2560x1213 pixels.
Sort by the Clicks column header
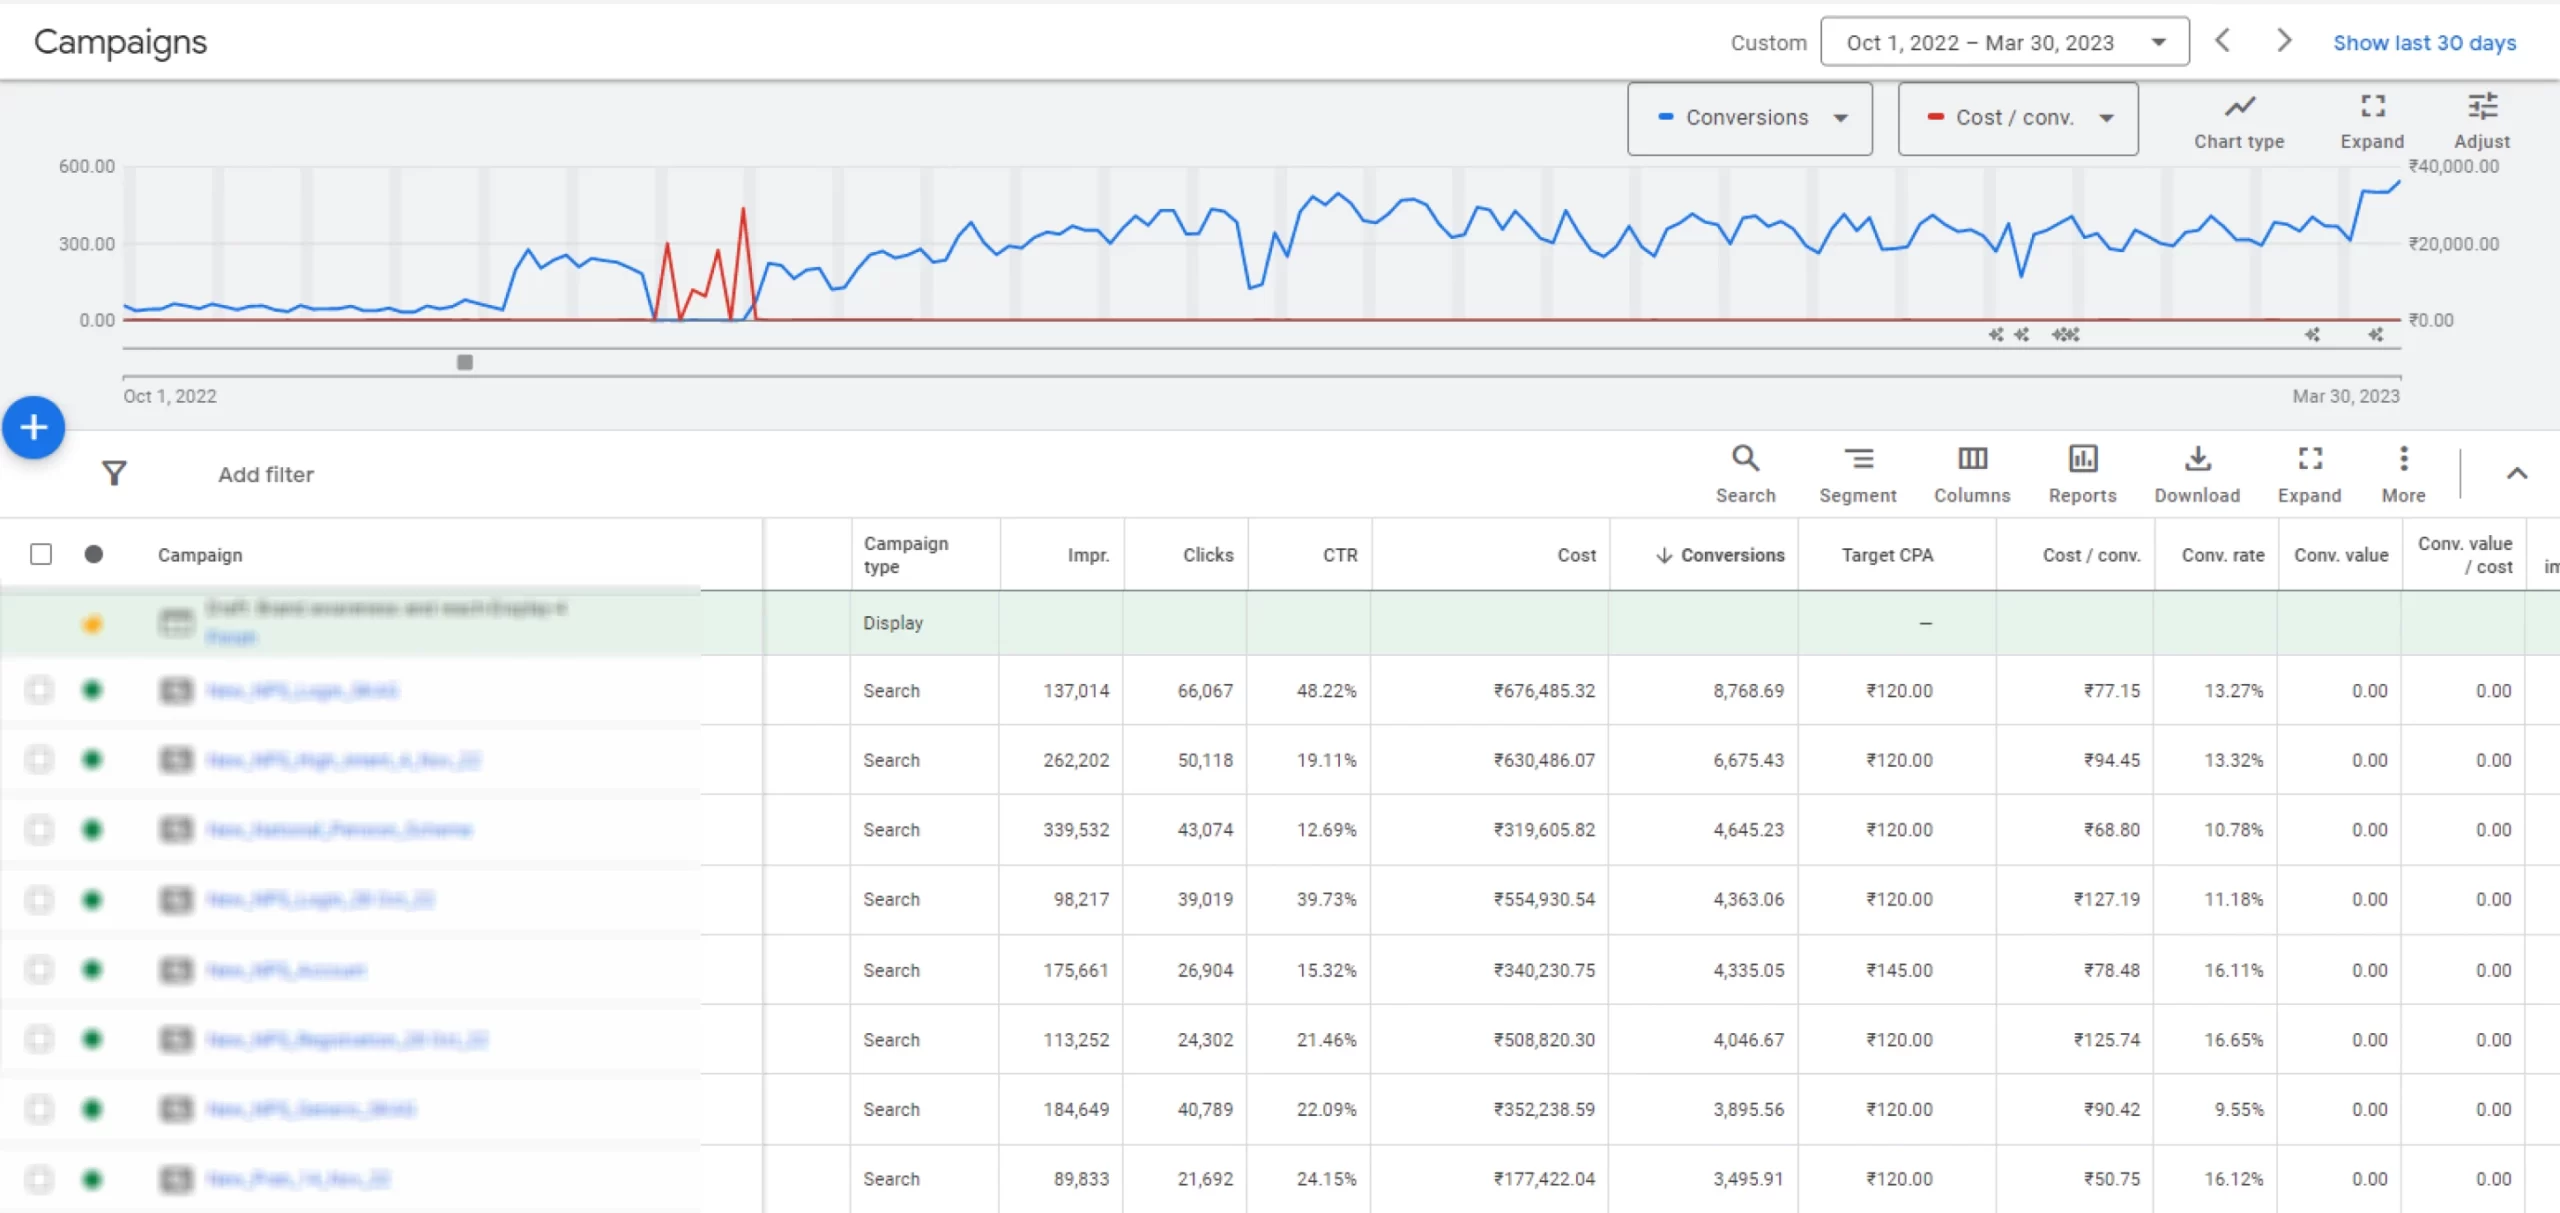pos(1207,555)
